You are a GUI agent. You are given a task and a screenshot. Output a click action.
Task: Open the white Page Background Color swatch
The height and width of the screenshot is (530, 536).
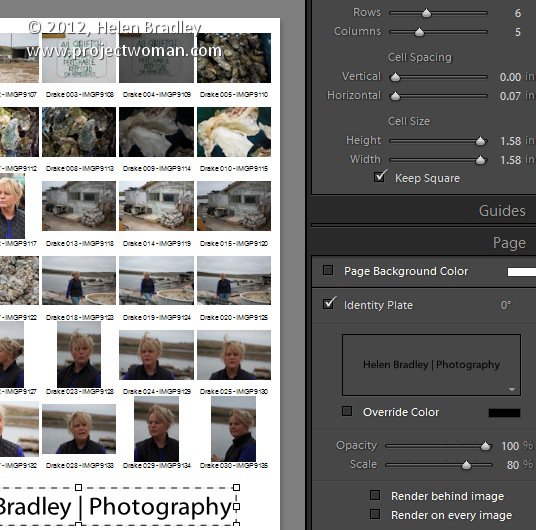click(522, 272)
